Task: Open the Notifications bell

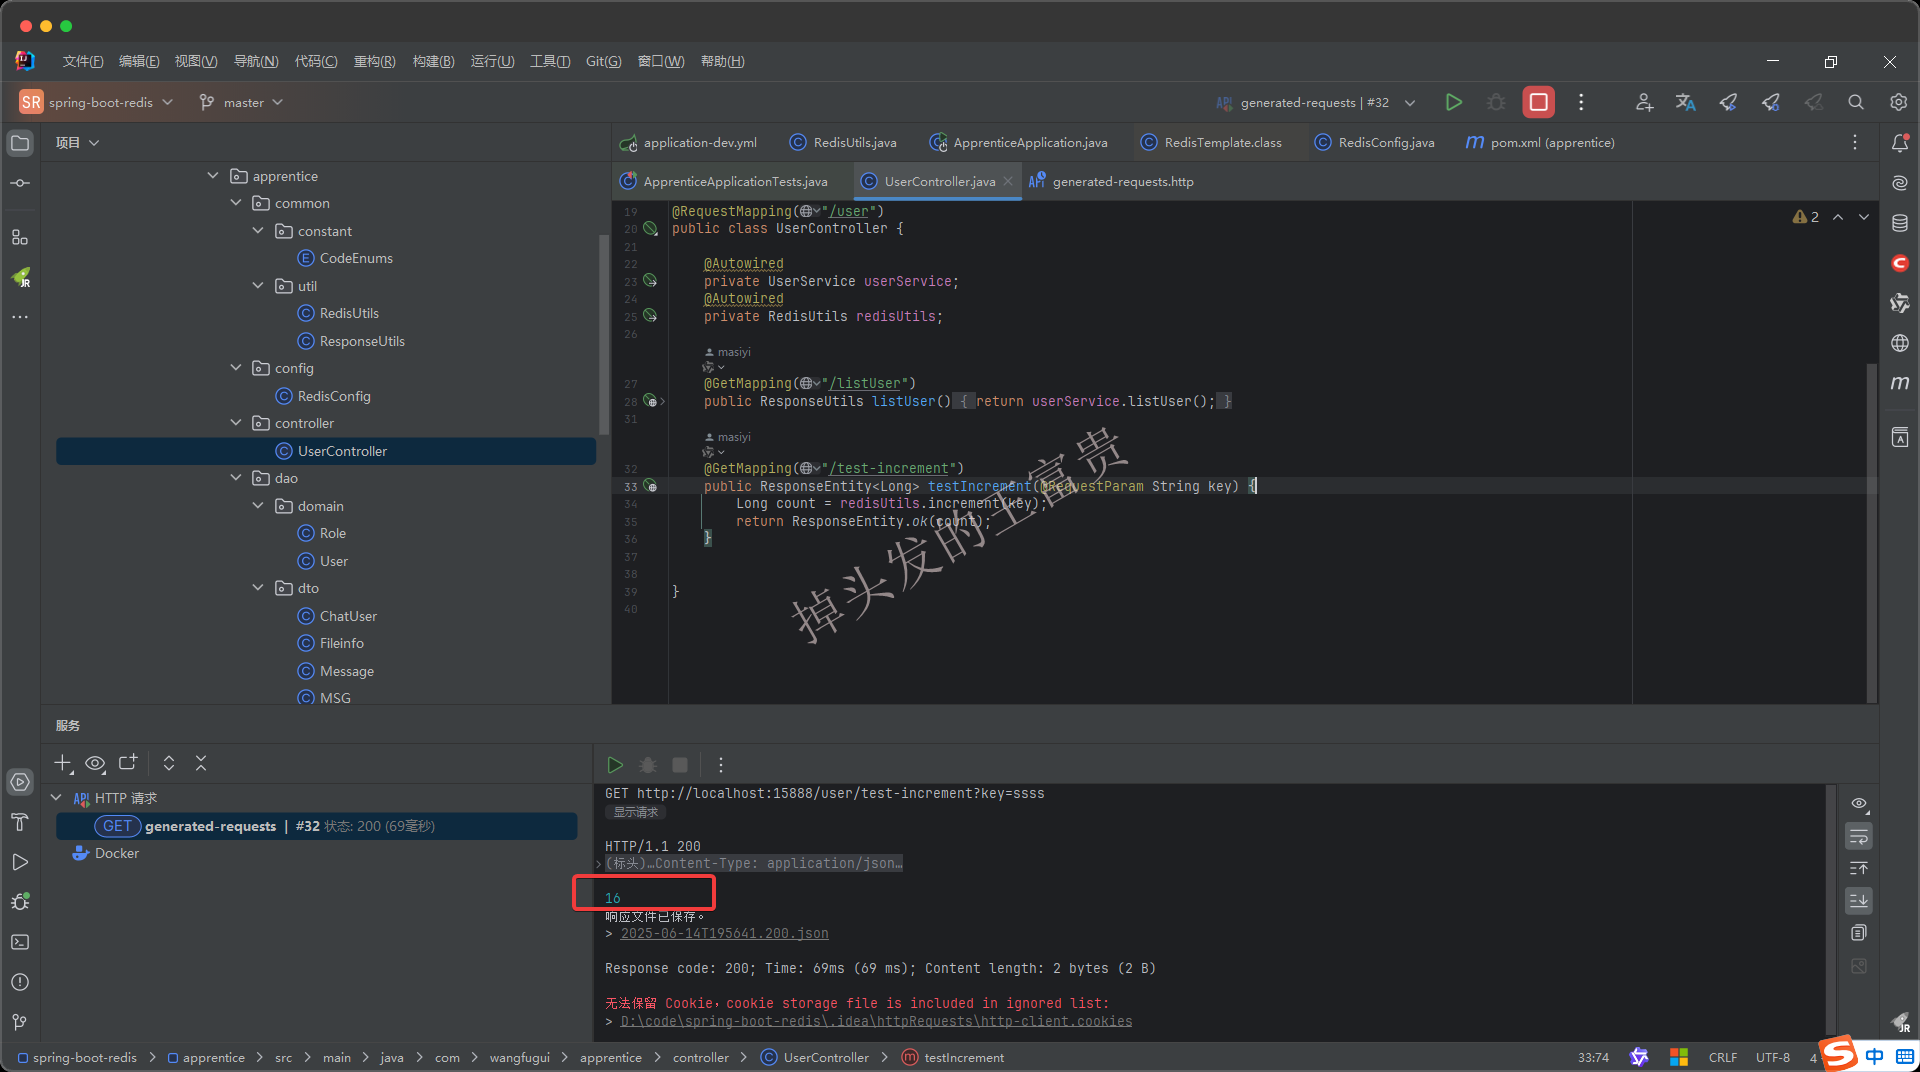Action: tap(1900, 143)
